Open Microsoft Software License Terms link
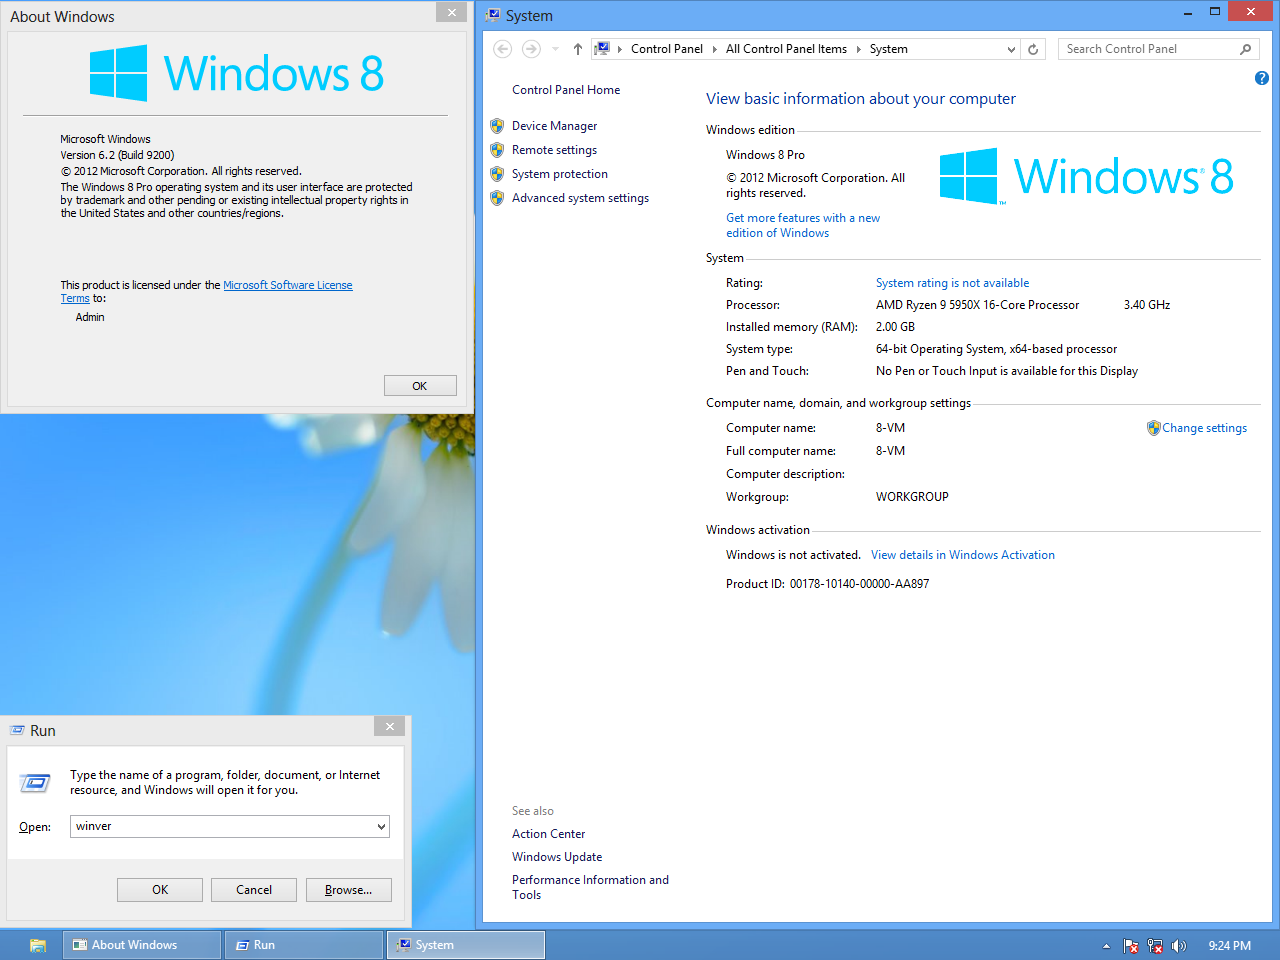Viewport: 1280px width, 960px height. (287, 285)
